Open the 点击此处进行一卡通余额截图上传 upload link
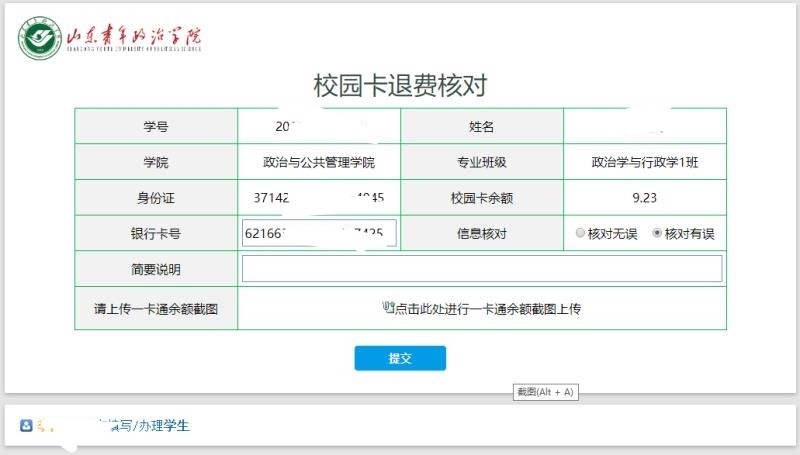Screen dimensions: 800x455 point(487,309)
